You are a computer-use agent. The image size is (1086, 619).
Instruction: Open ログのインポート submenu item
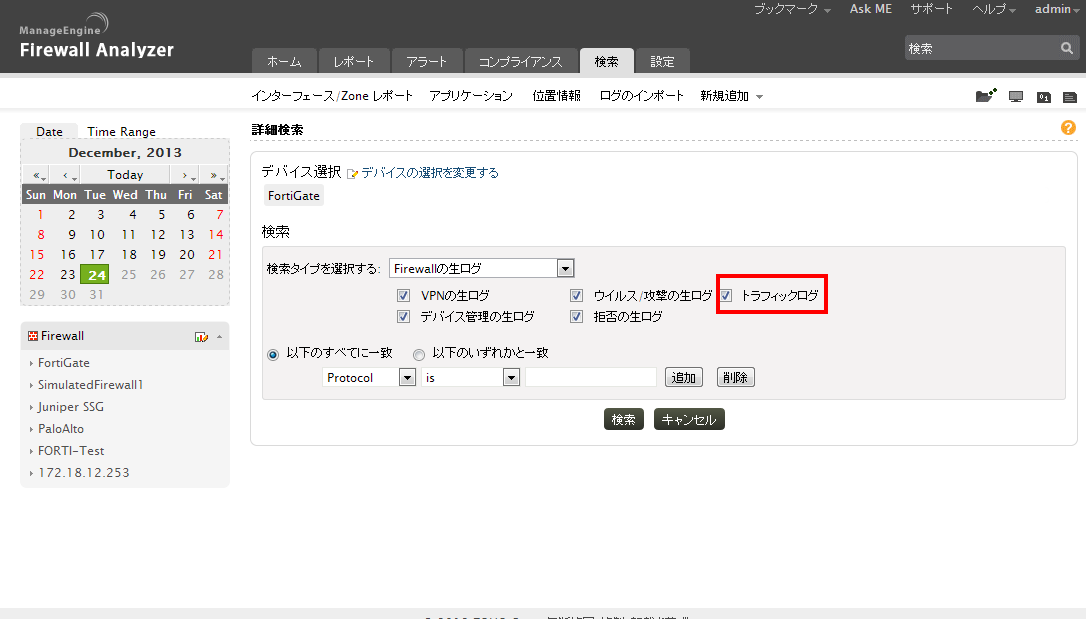point(641,96)
